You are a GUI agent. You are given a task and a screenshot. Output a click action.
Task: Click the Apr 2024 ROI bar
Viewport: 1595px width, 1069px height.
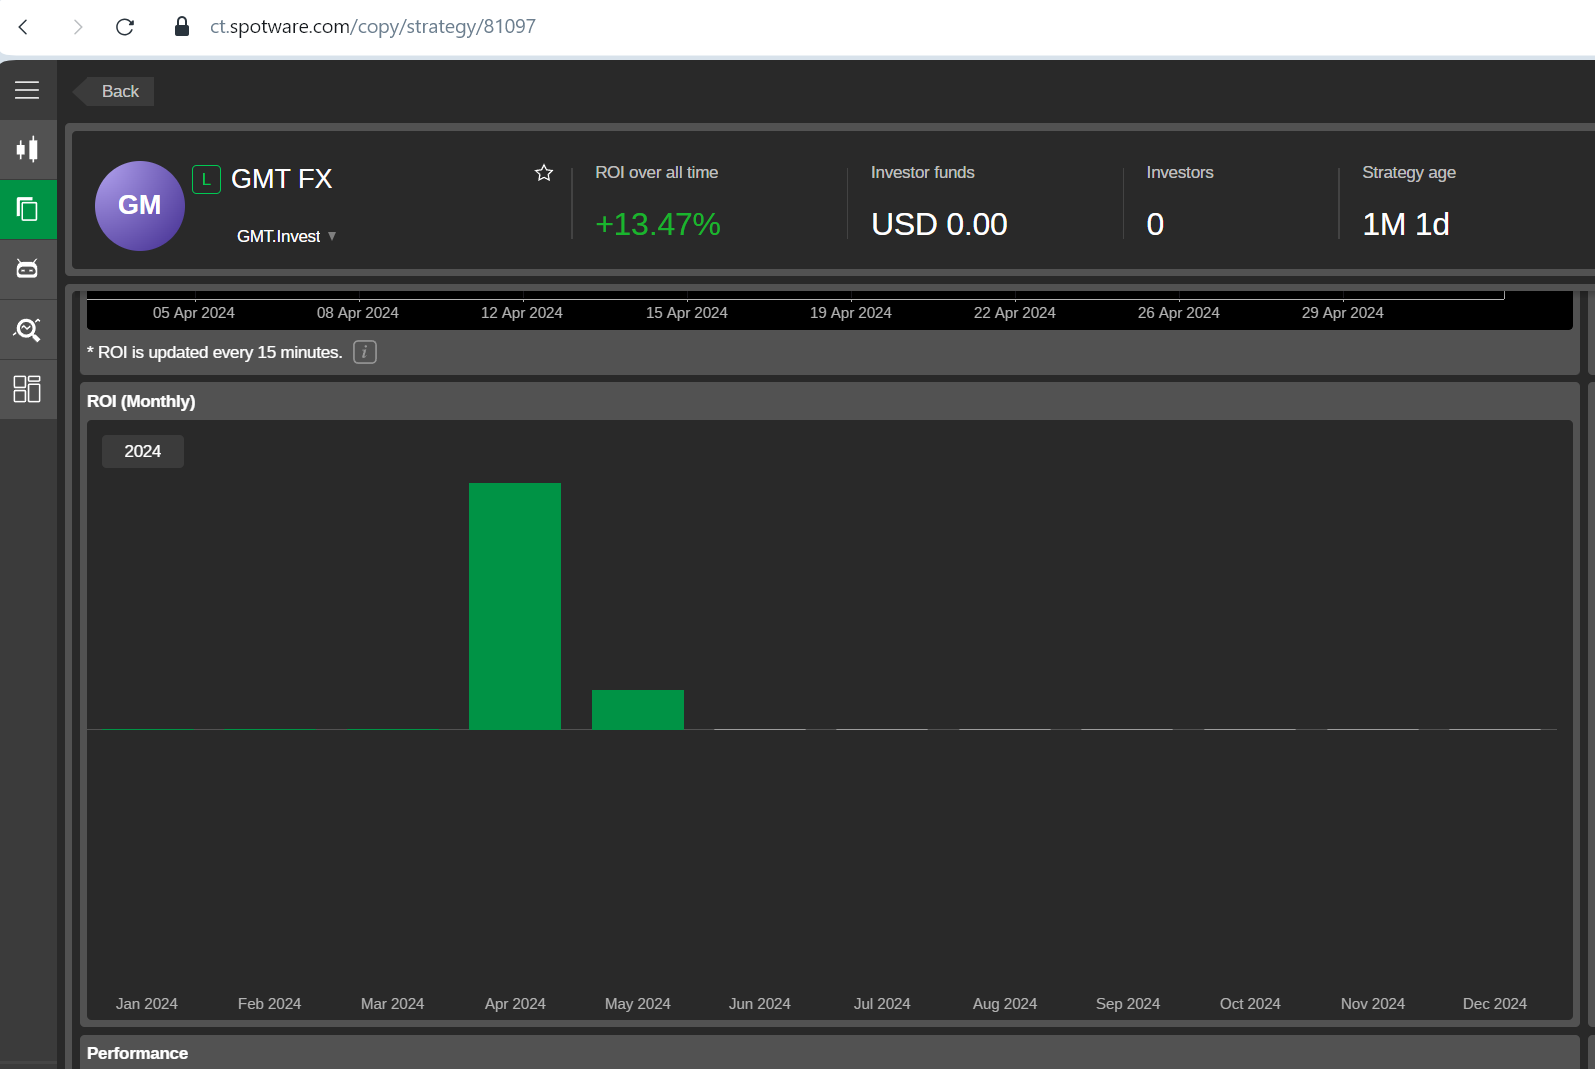click(x=515, y=606)
